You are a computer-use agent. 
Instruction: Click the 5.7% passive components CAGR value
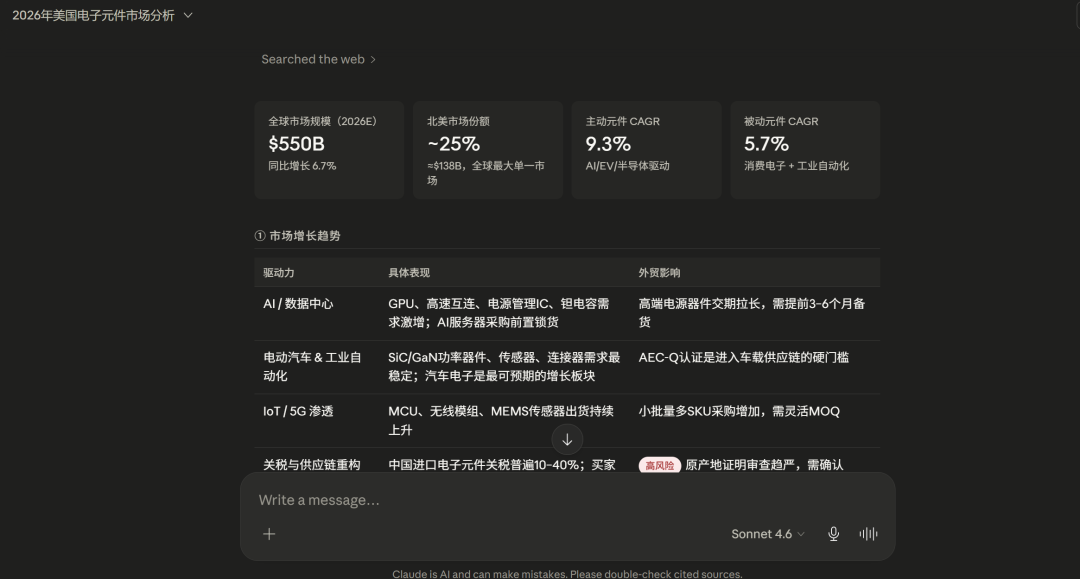coord(767,144)
